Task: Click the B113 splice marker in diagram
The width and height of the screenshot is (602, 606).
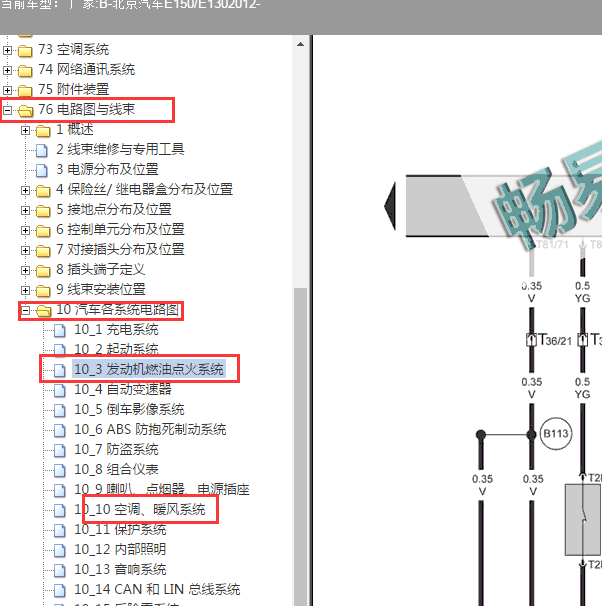Action: point(556,434)
